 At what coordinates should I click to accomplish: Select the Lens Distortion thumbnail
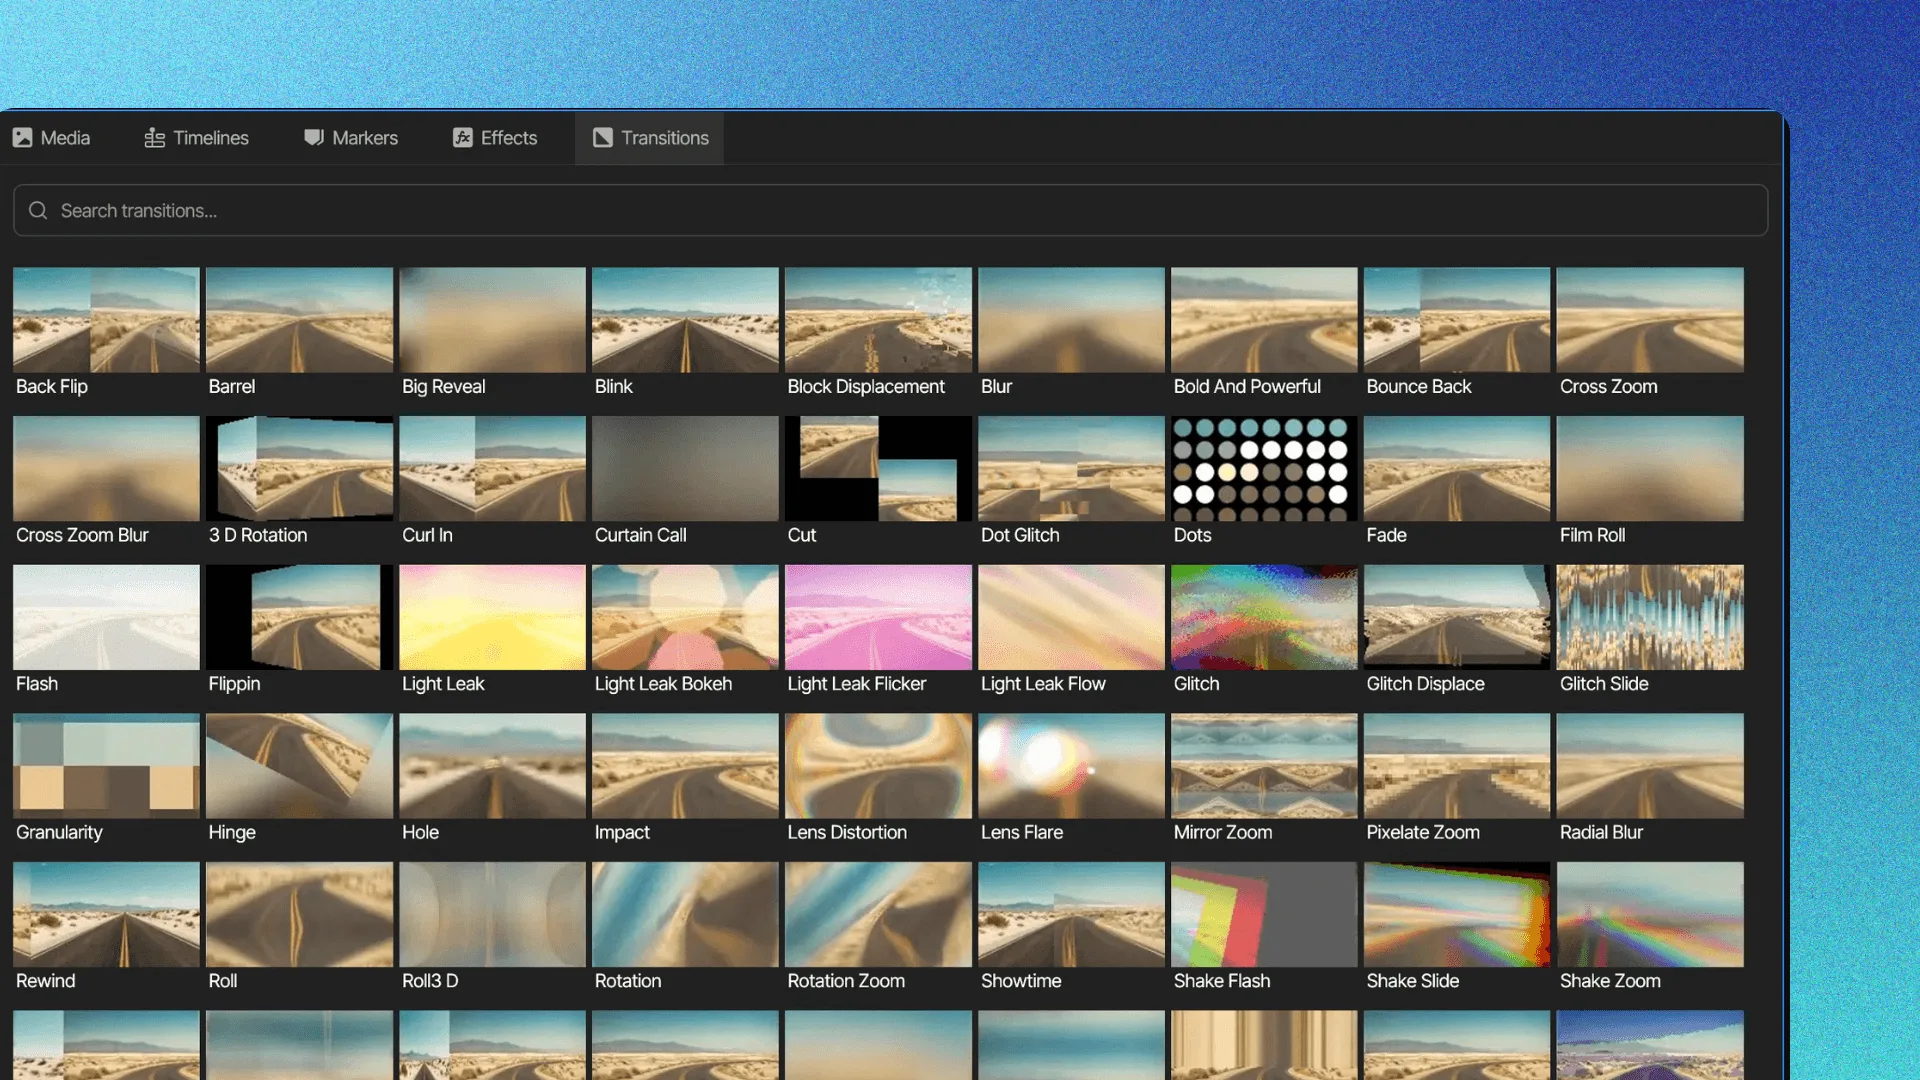click(878, 765)
